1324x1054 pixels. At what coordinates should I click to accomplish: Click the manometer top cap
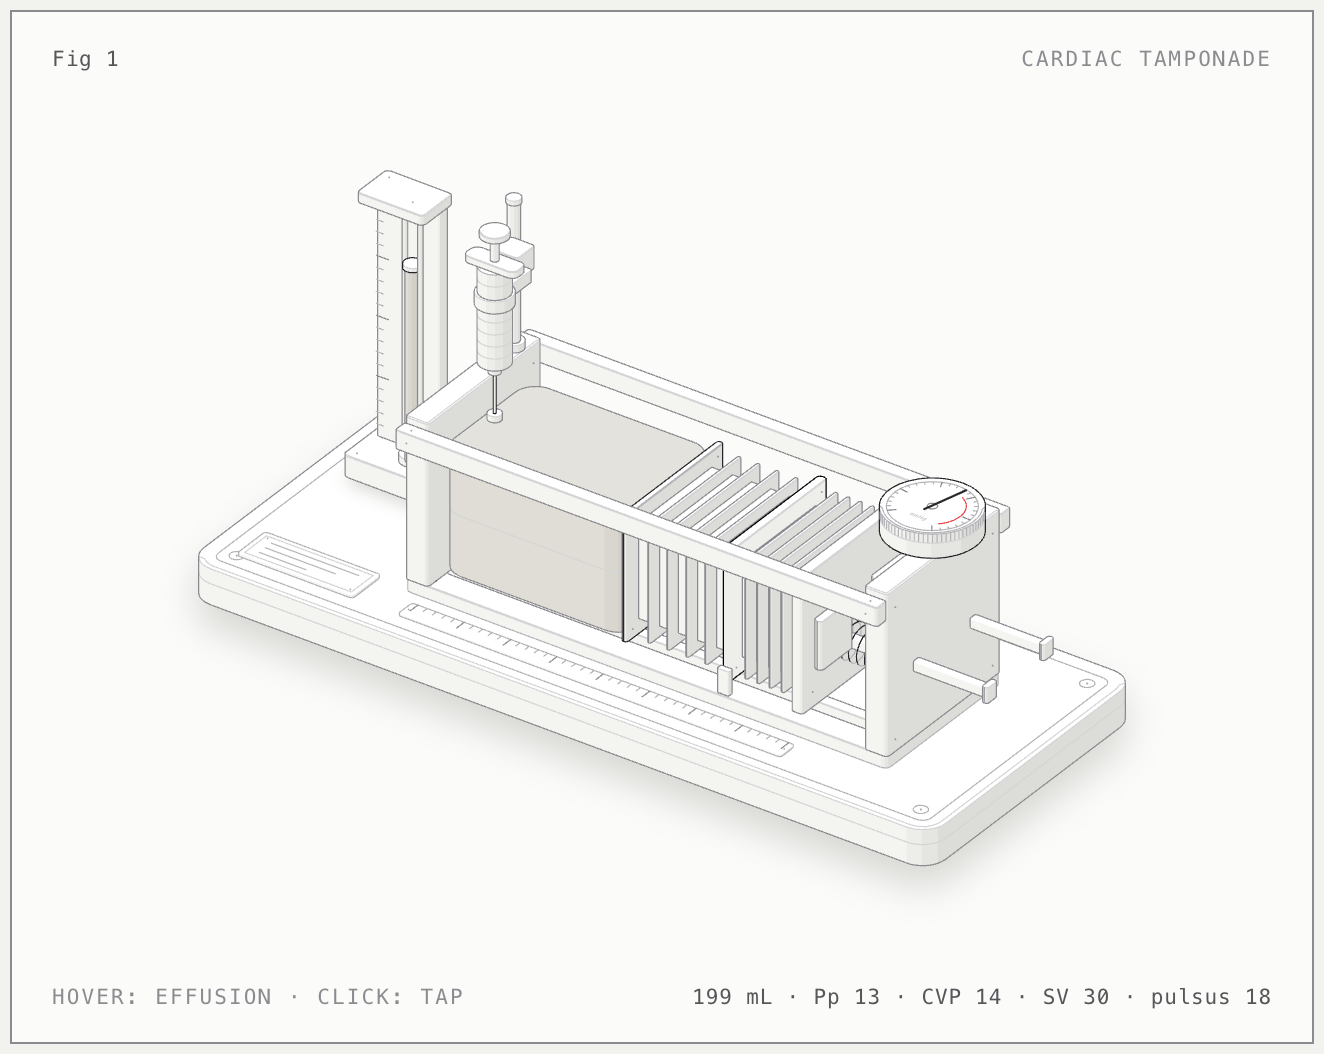pos(405,196)
